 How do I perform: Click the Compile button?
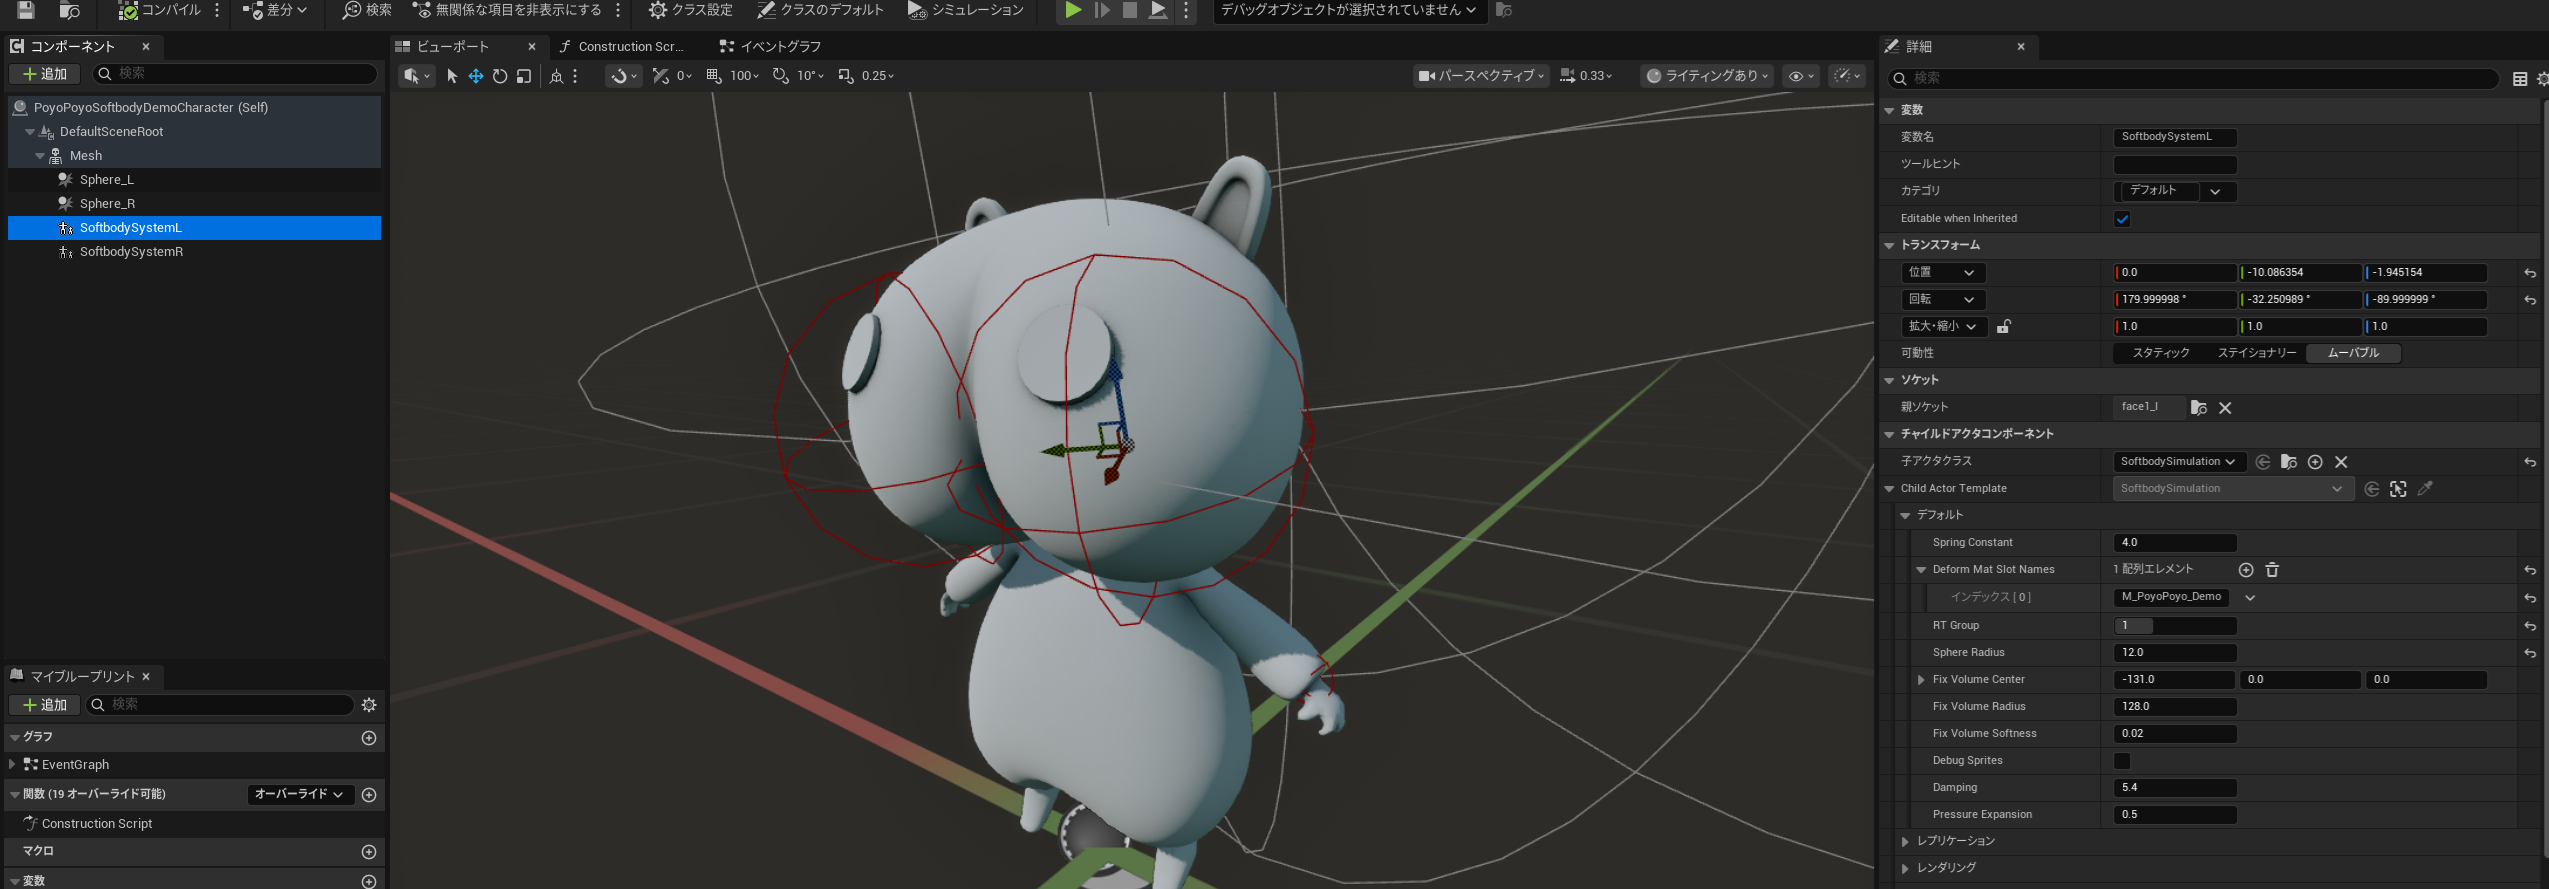[160, 10]
